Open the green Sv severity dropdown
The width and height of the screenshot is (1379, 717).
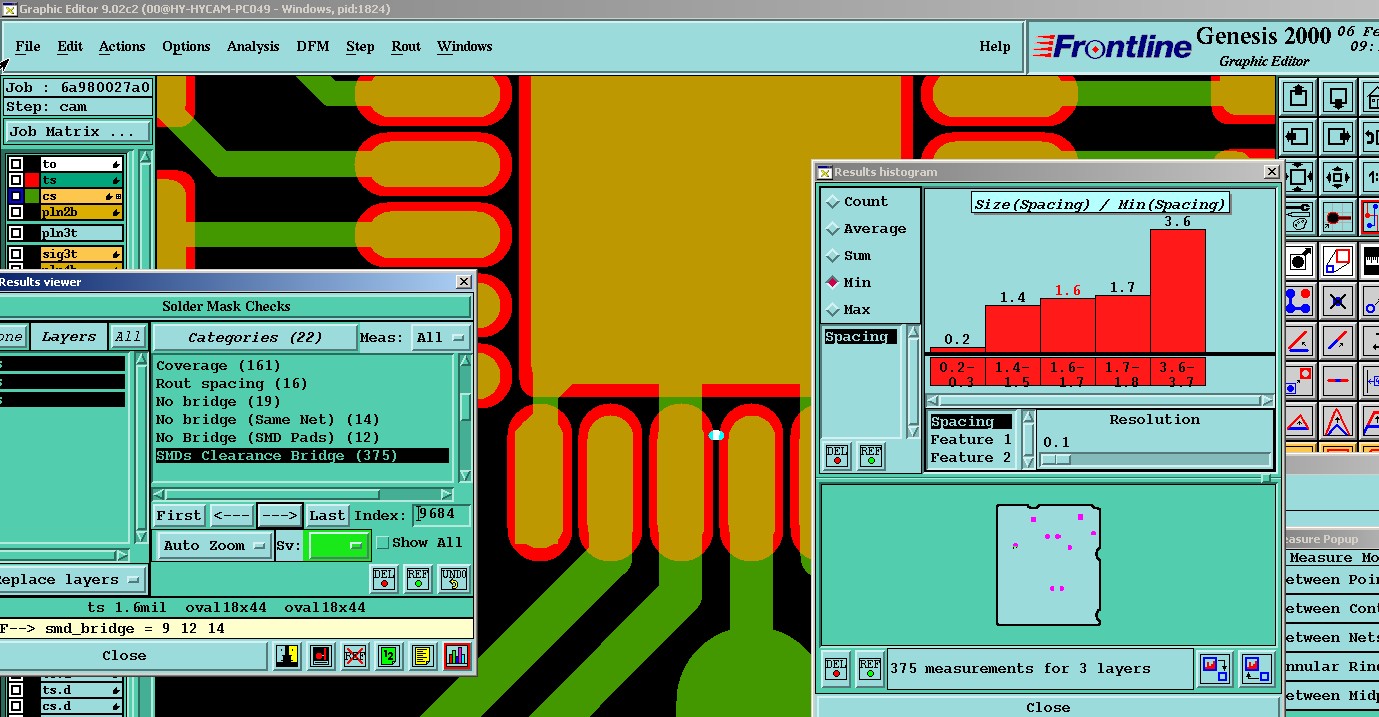tap(339, 545)
